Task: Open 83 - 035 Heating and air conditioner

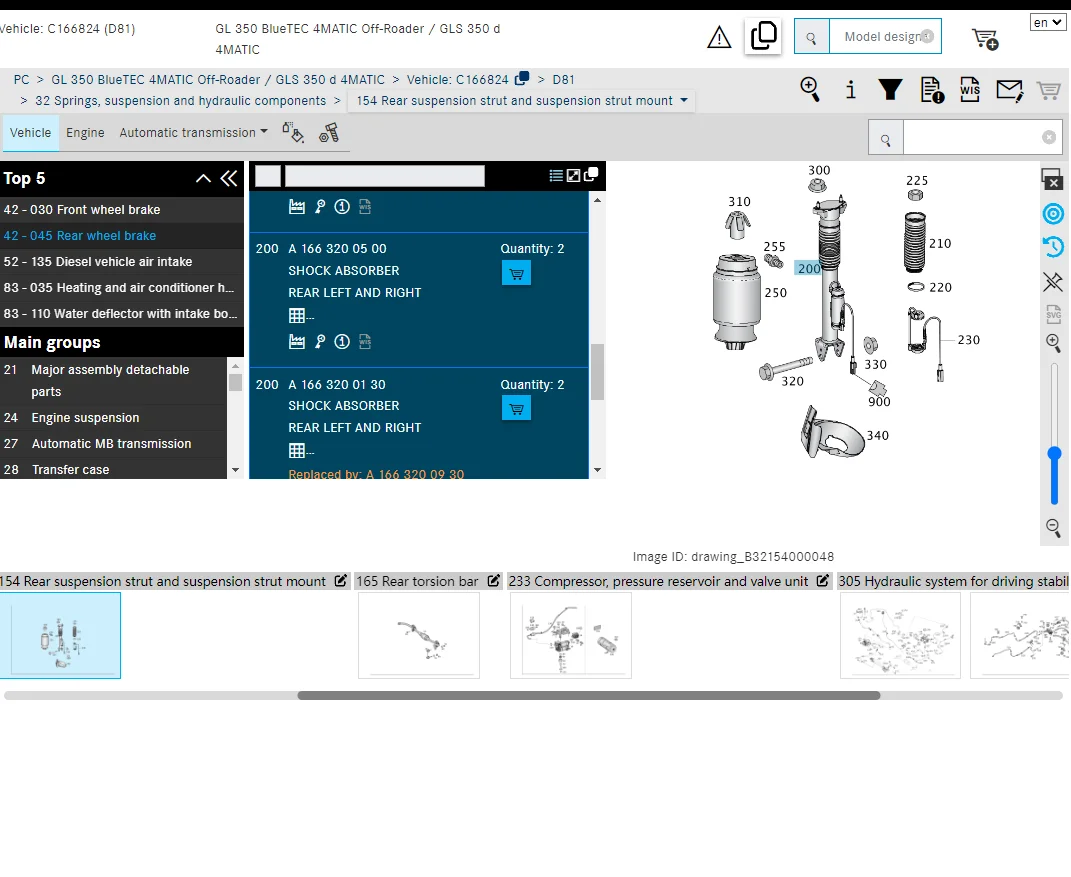Action: coord(122,288)
